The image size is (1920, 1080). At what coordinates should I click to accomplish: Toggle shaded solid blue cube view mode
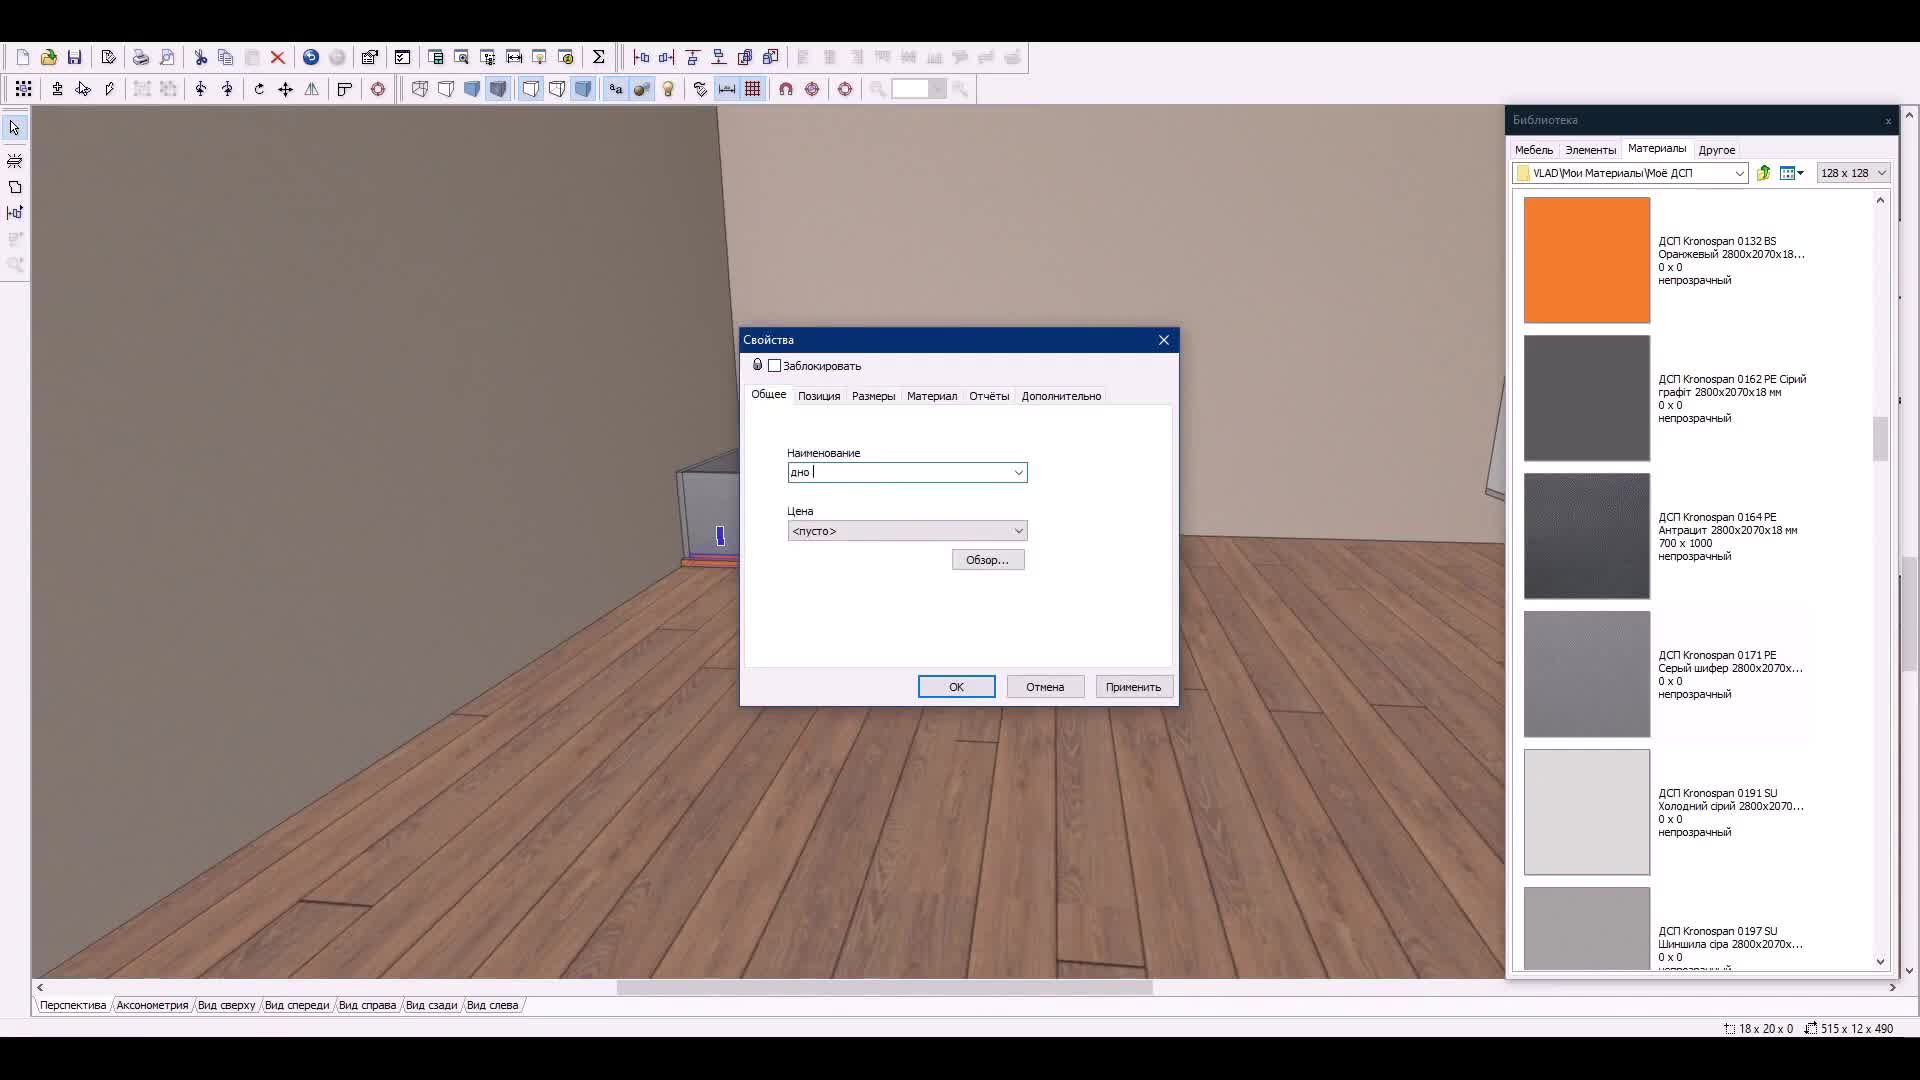pos(472,89)
